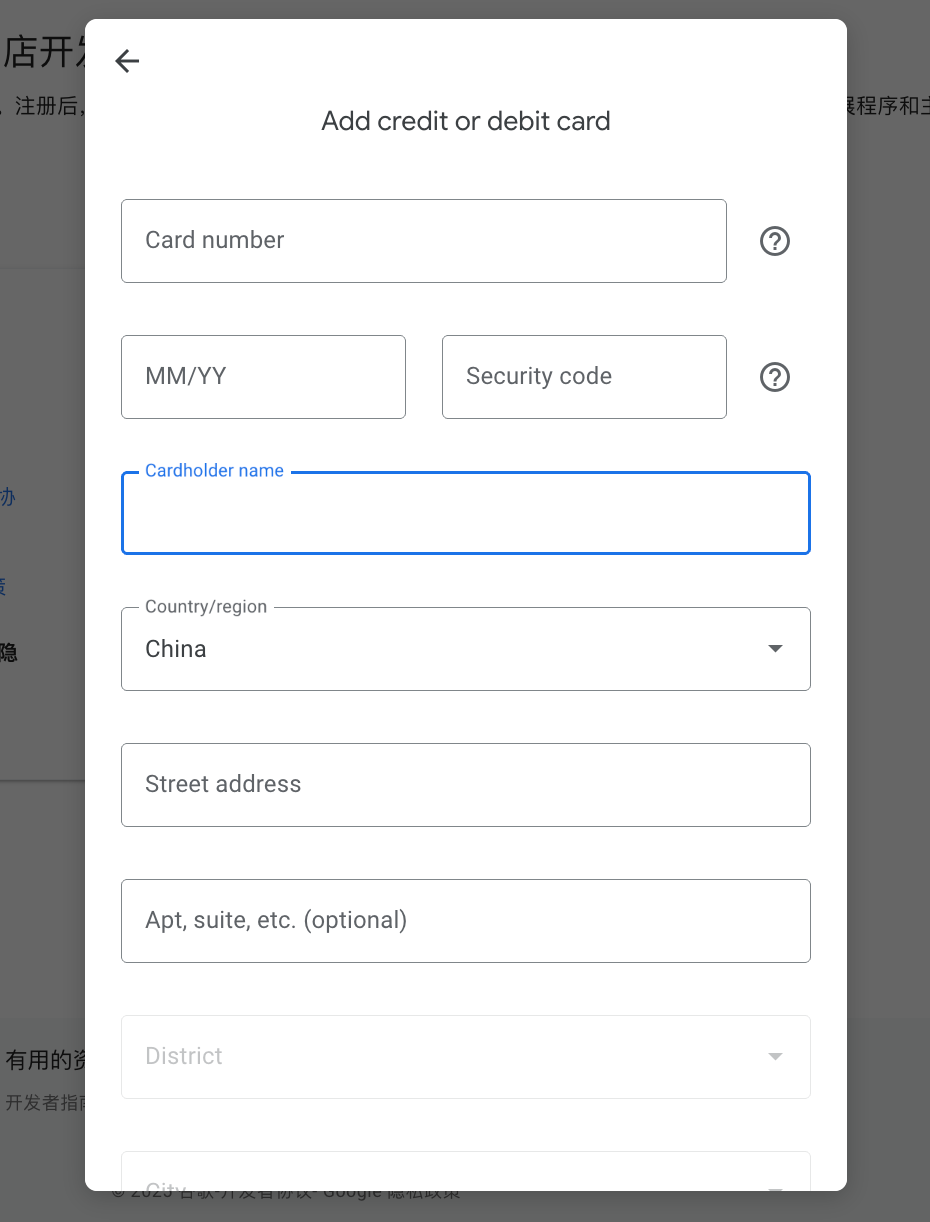
Task: Select the 有用的资 heading in the background
Action: point(45,1061)
